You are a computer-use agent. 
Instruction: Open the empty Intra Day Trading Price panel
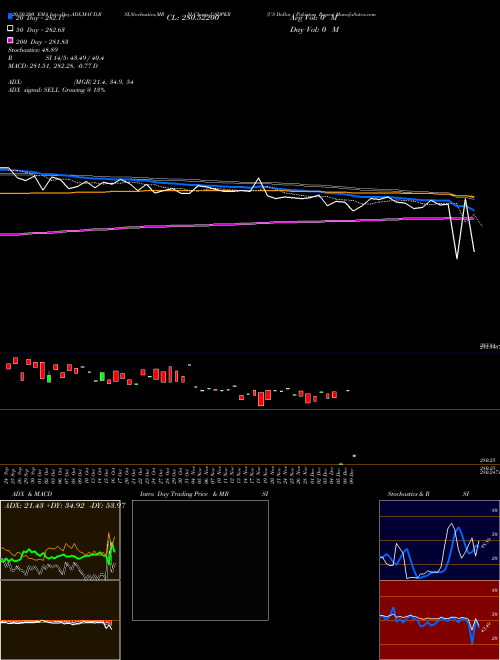(200, 560)
